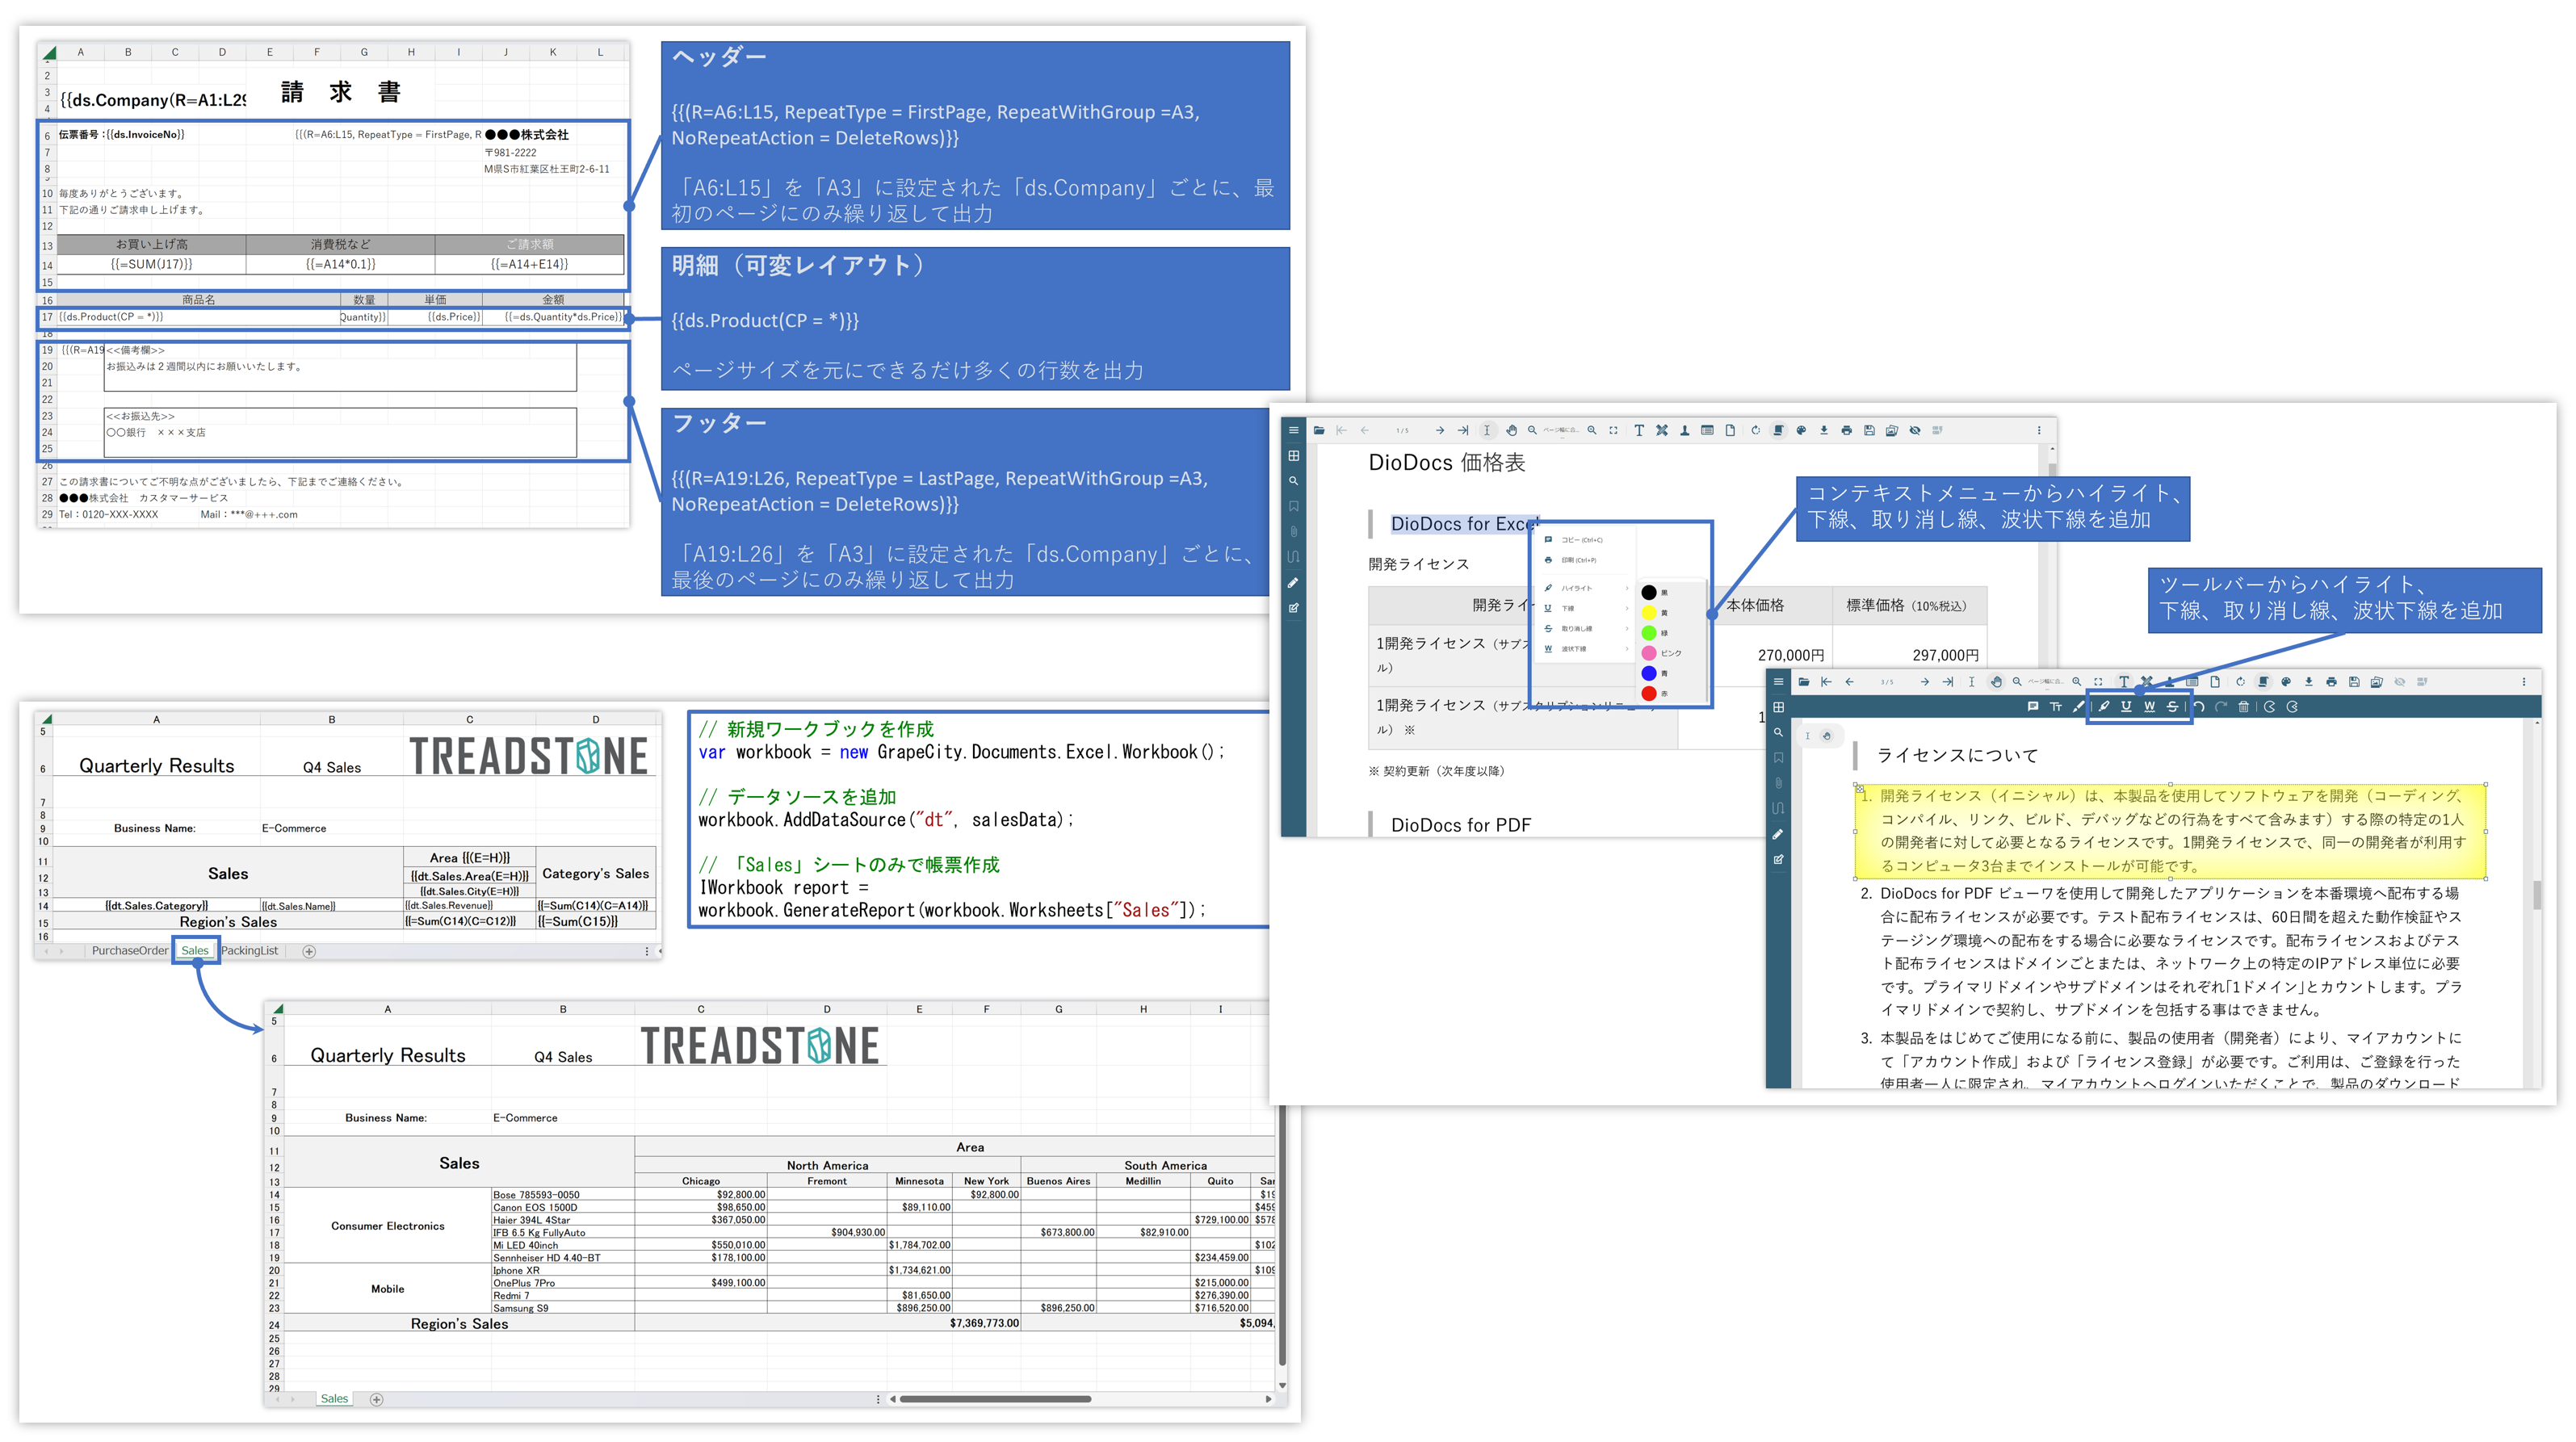The width and height of the screenshot is (2576, 1442).
Task: Select the Sales tab in generated report workbook
Action: coord(334,1399)
